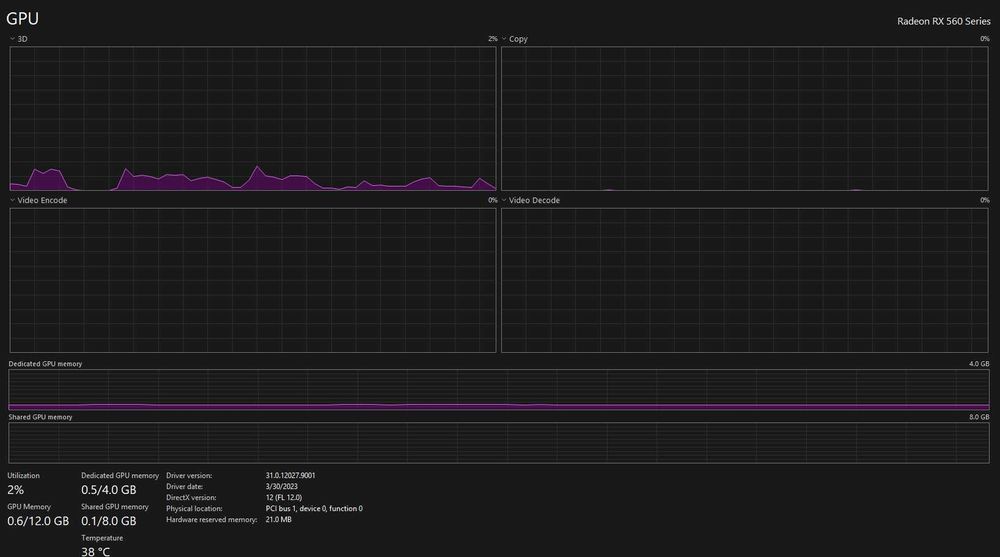The height and width of the screenshot is (557, 1000).
Task: Open the 3D engine dropdown chevron
Action: [12, 39]
